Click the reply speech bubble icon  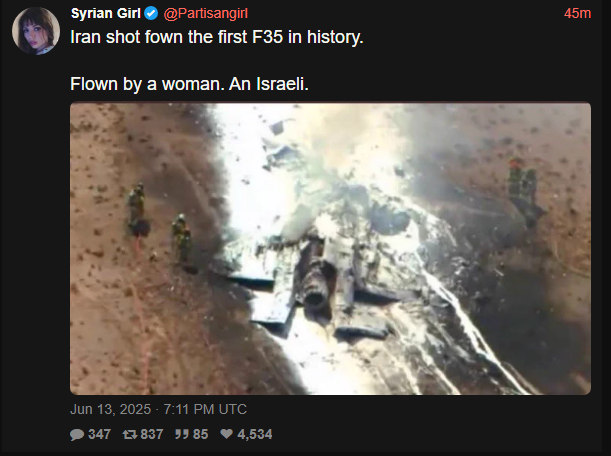[x=77, y=434]
